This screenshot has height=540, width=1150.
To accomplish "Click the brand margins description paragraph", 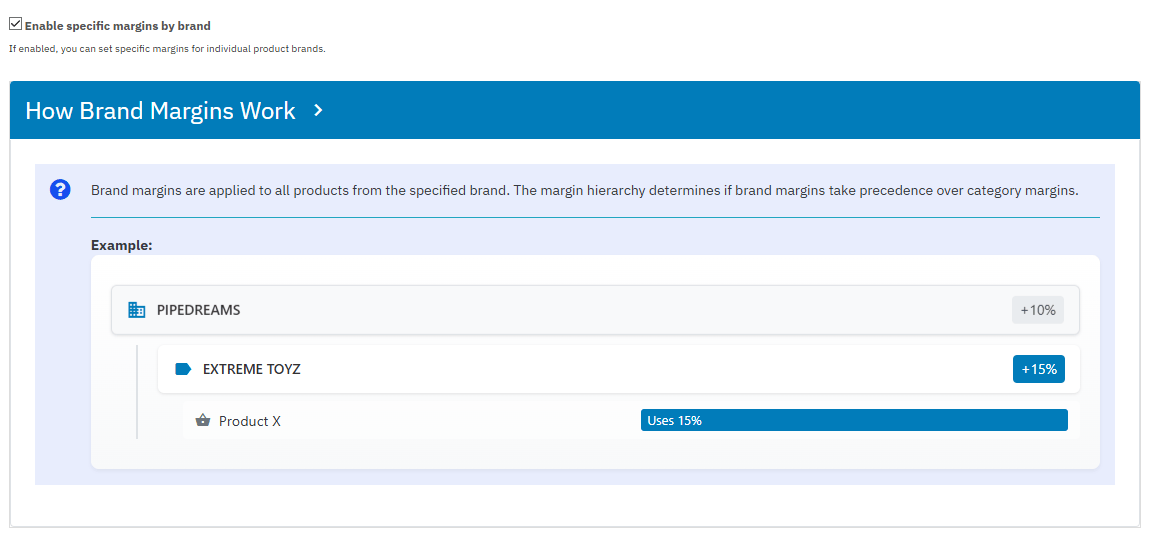I will coord(584,190).
